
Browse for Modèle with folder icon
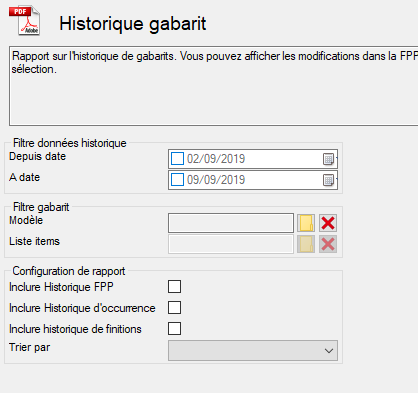[x=306, y=223]
